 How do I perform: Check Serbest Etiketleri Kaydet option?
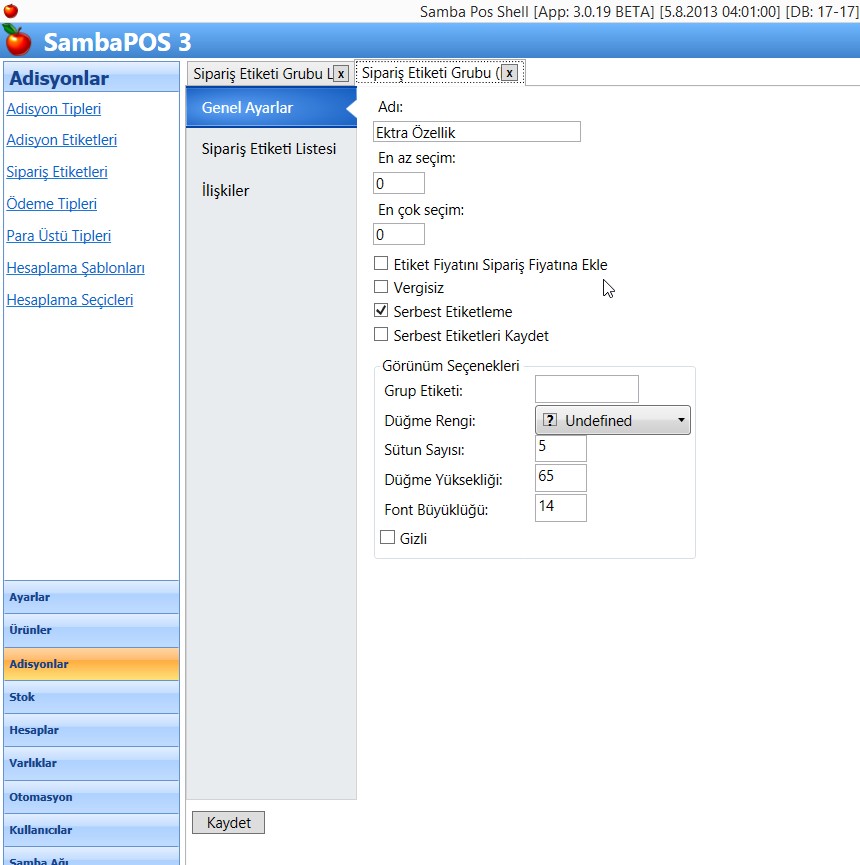coord(381,335)
